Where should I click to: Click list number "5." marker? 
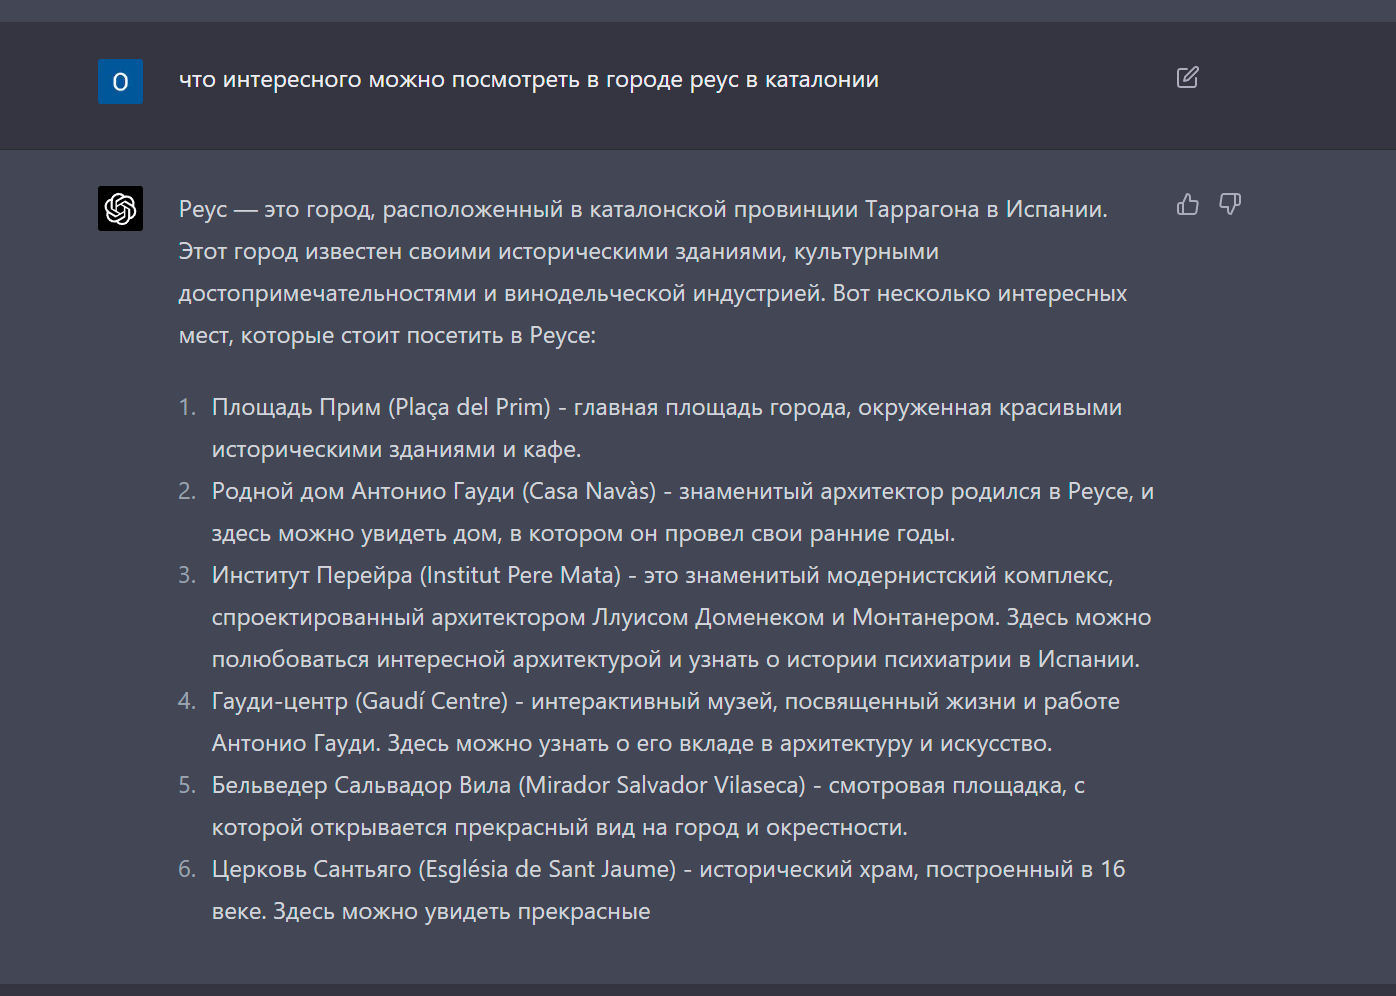[x=187, y=786]
